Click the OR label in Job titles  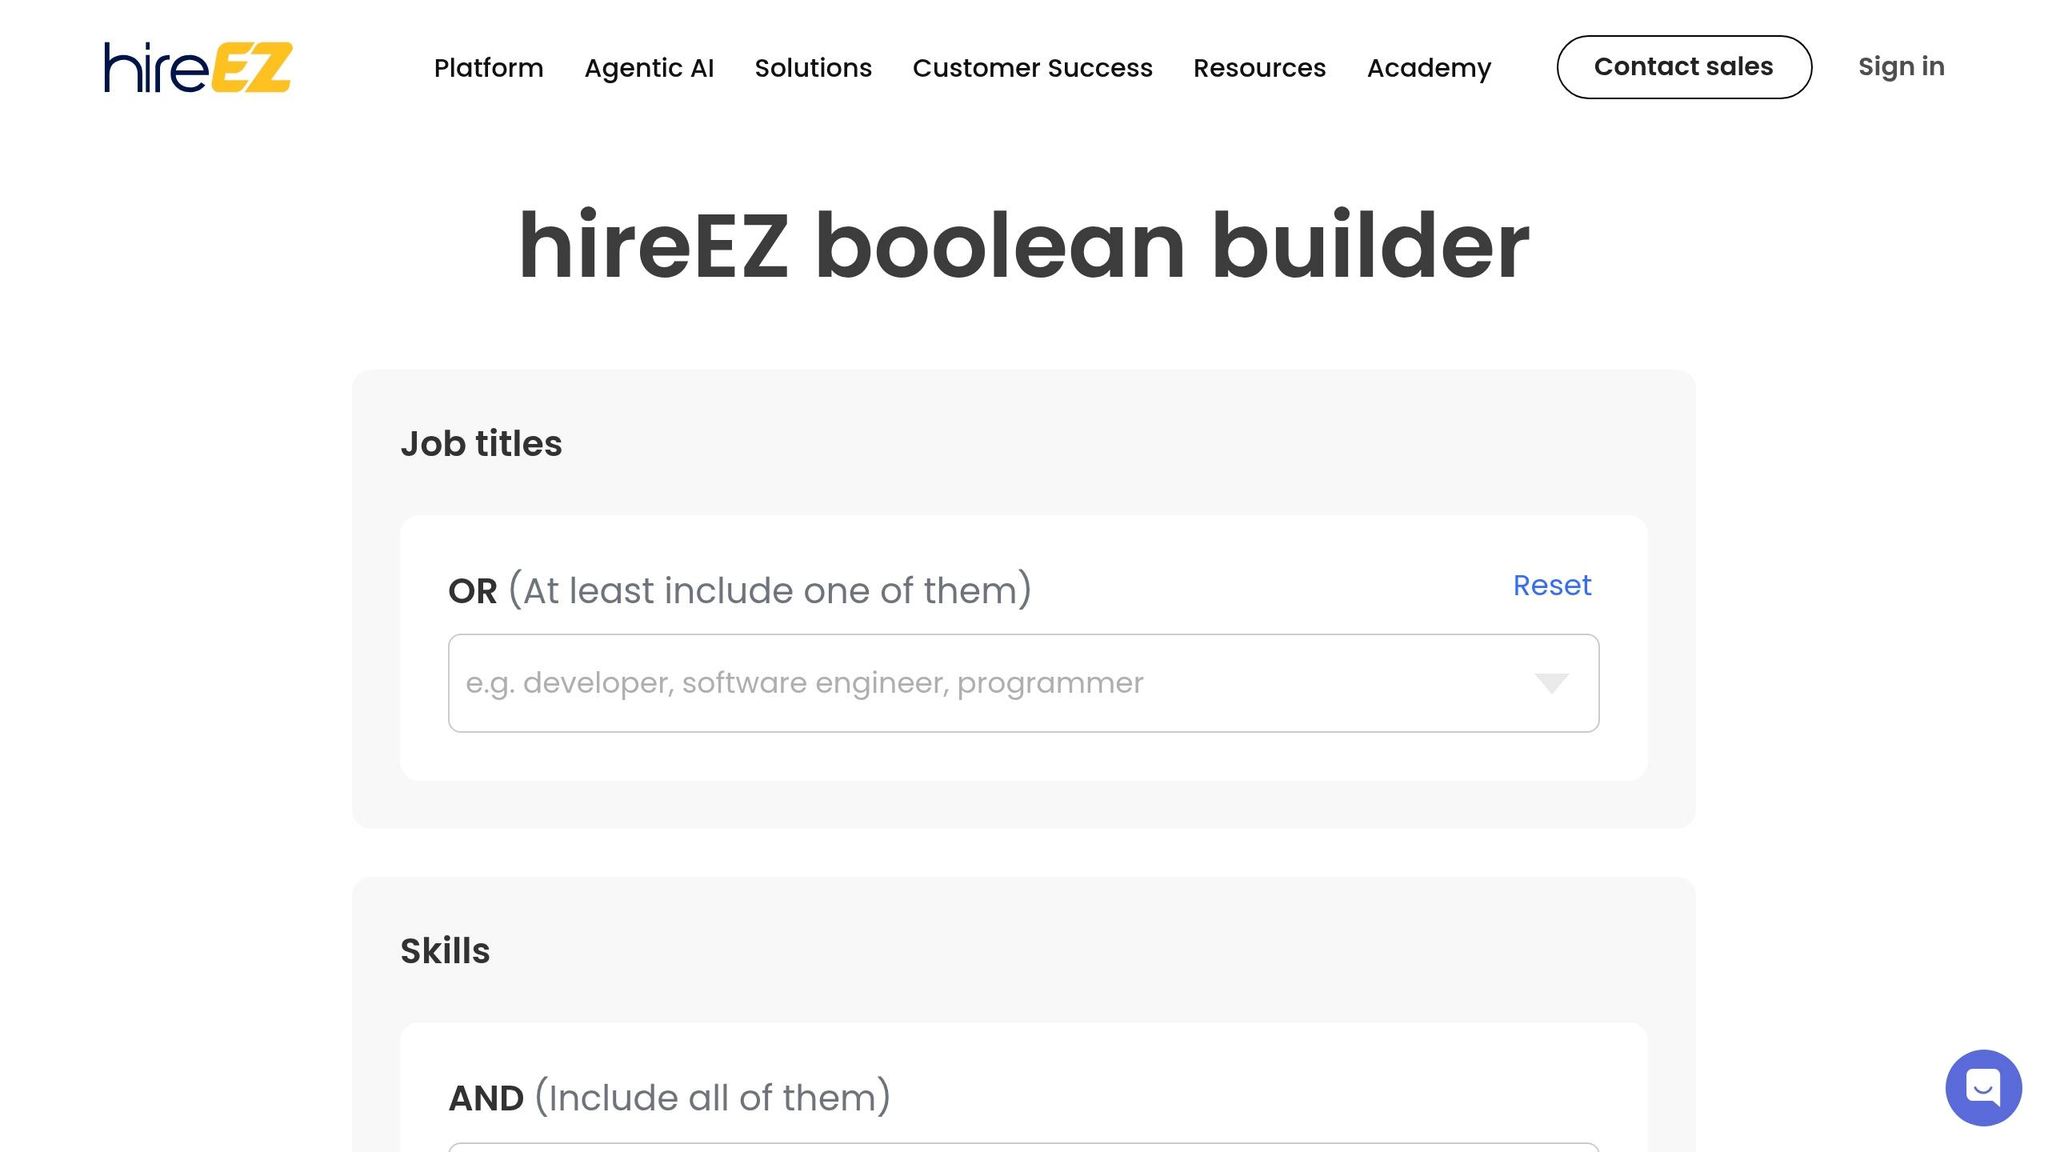tap(471, 590)
